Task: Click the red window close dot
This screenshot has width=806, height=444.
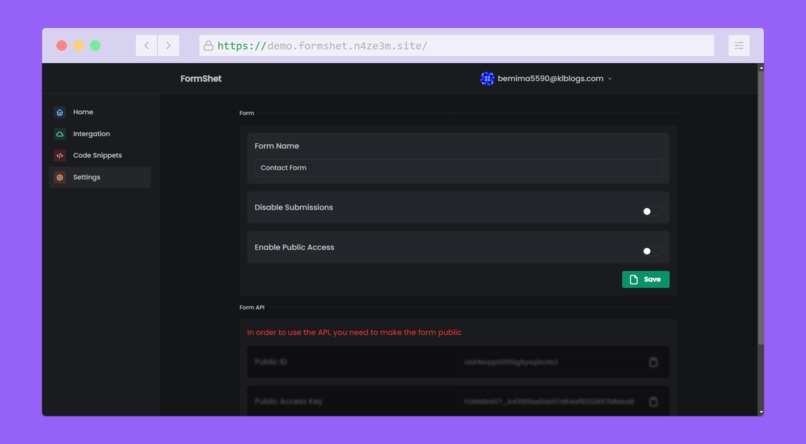Action: tap(62, 46)
